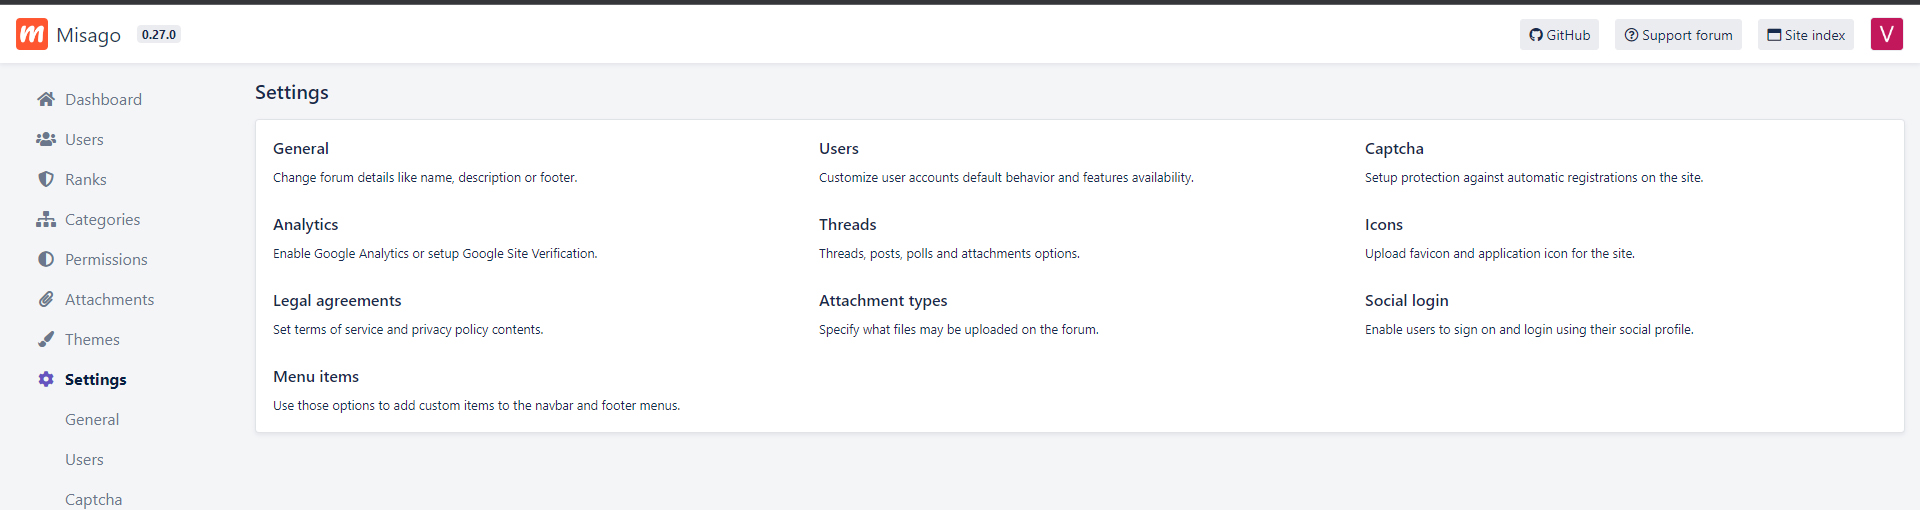
Task: Open the user avatar menu
Action: point(1886,34)
